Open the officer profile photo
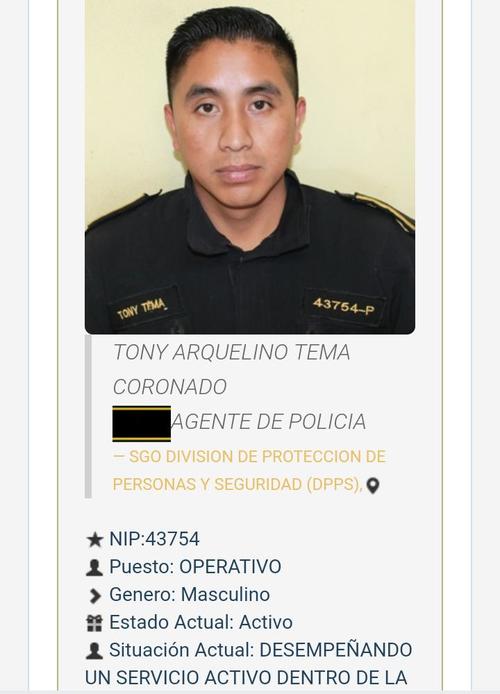Viewport: 500px width, 694px height. [250, 166]
